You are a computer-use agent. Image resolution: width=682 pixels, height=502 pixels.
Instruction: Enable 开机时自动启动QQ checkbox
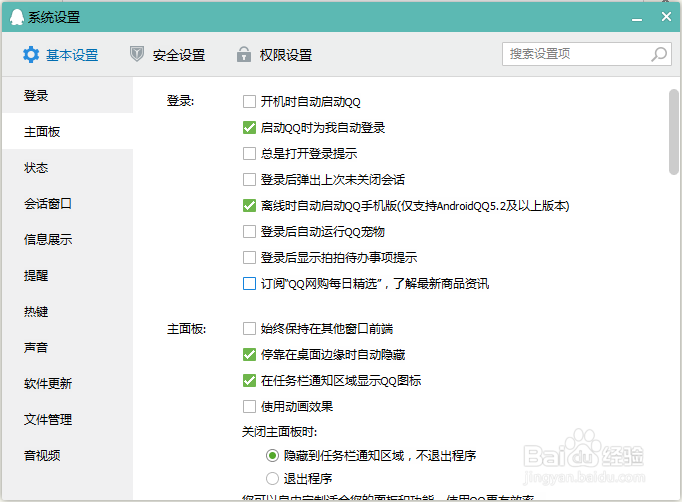249,102
